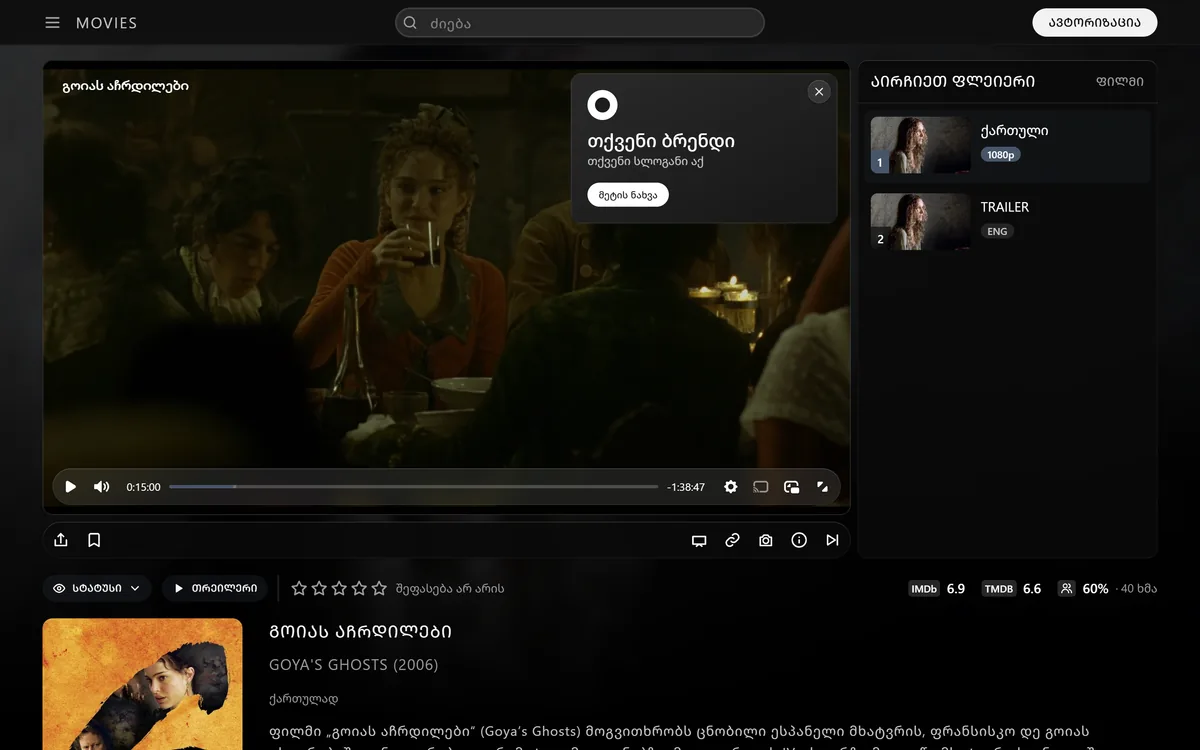Enable picture-in-picture mode icon
Screen dimensions: 1200x750
792,487
